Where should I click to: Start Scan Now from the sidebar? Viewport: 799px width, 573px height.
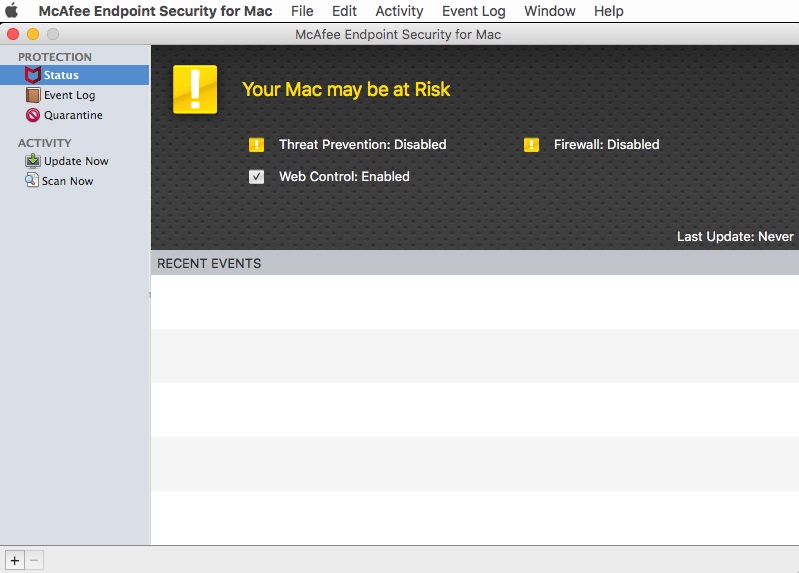pos(74,180)
